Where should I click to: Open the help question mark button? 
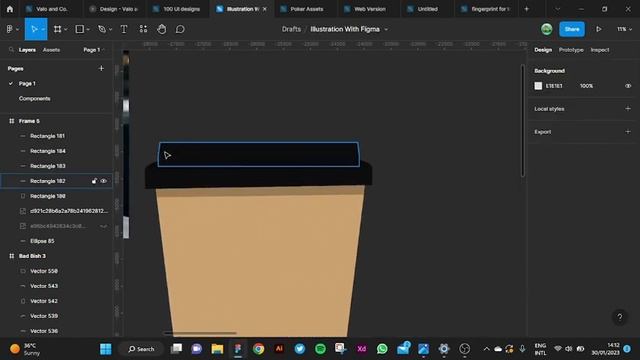(620, 317)
